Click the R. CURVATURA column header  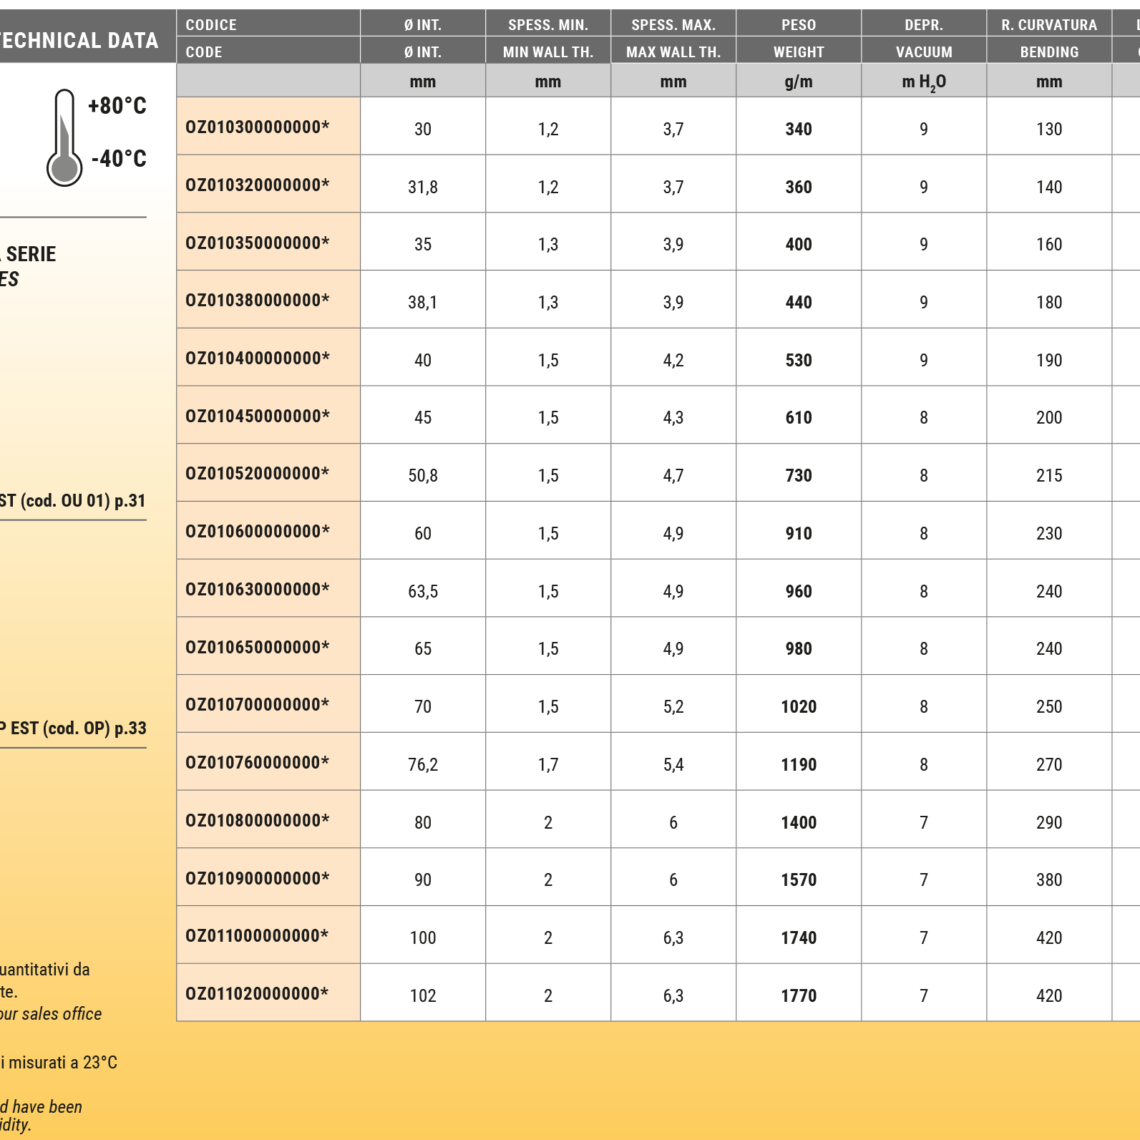[x=1048, y=24]
